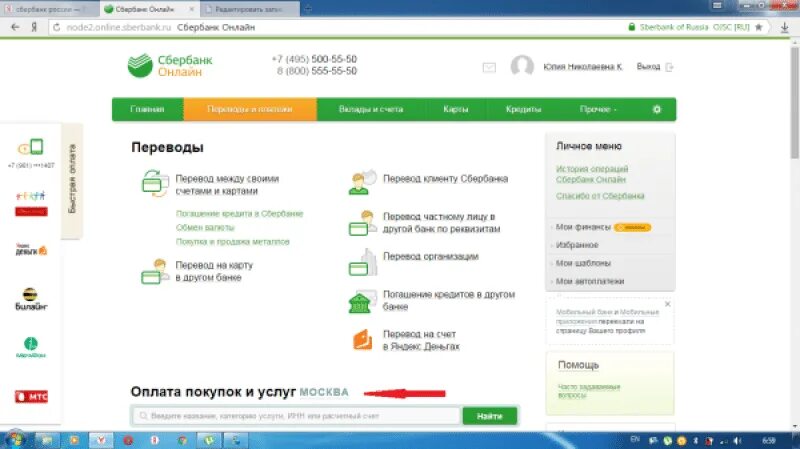Image resolution: width=800 pixels, height=449 pixels.
Task: Click transfer to Sberbank client icon
Action: point(362,182)
